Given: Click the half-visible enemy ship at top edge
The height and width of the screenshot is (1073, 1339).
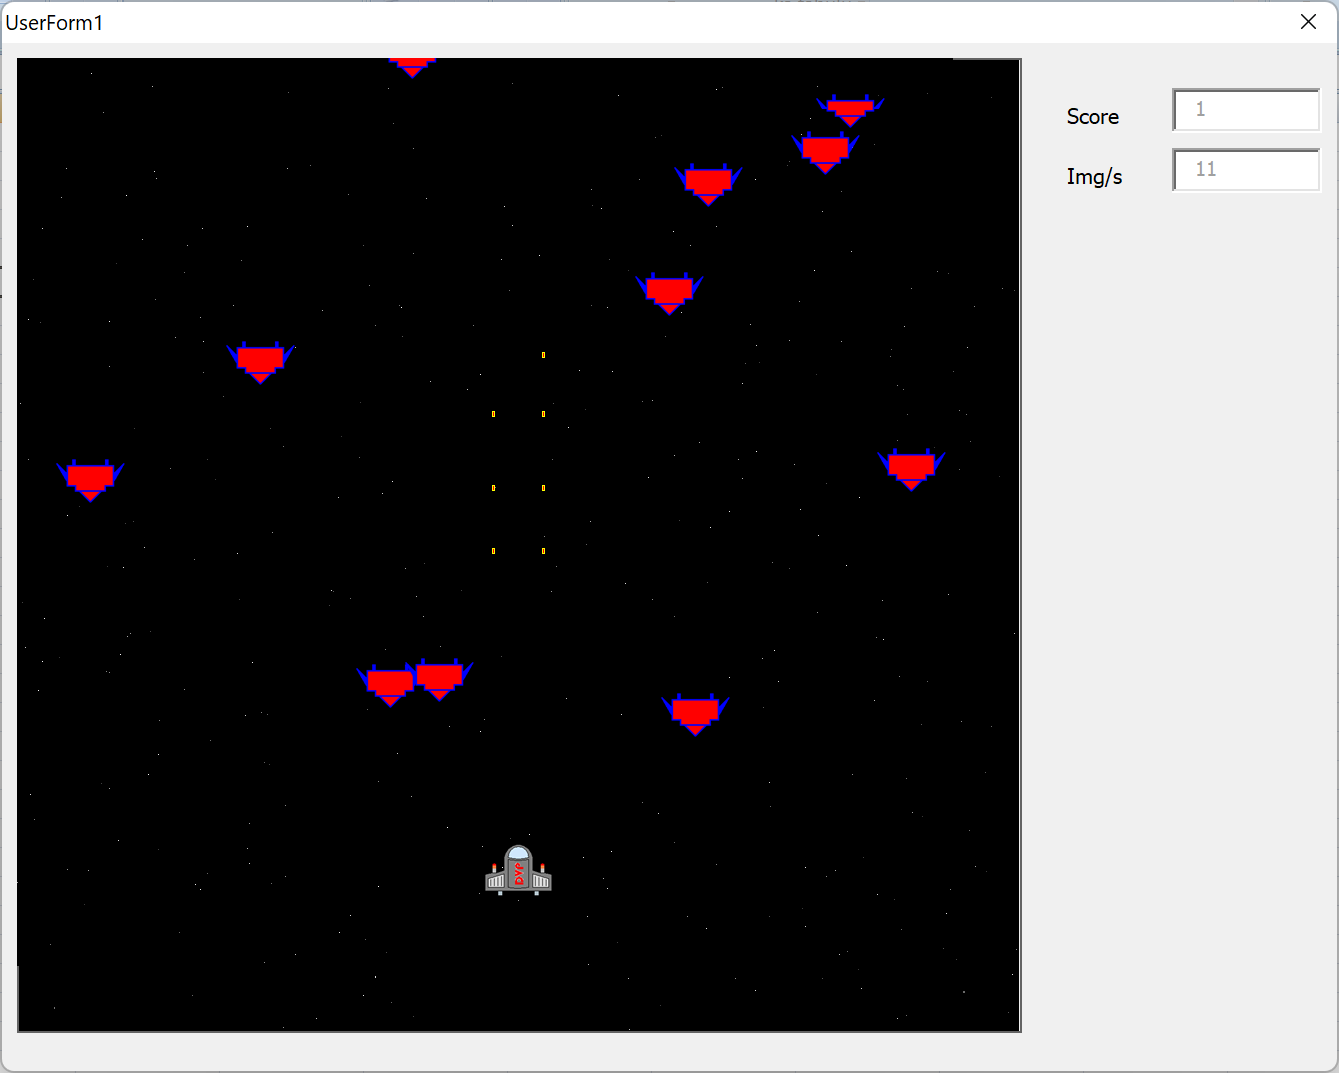Looking at the screenshot, I should [412, 68].
